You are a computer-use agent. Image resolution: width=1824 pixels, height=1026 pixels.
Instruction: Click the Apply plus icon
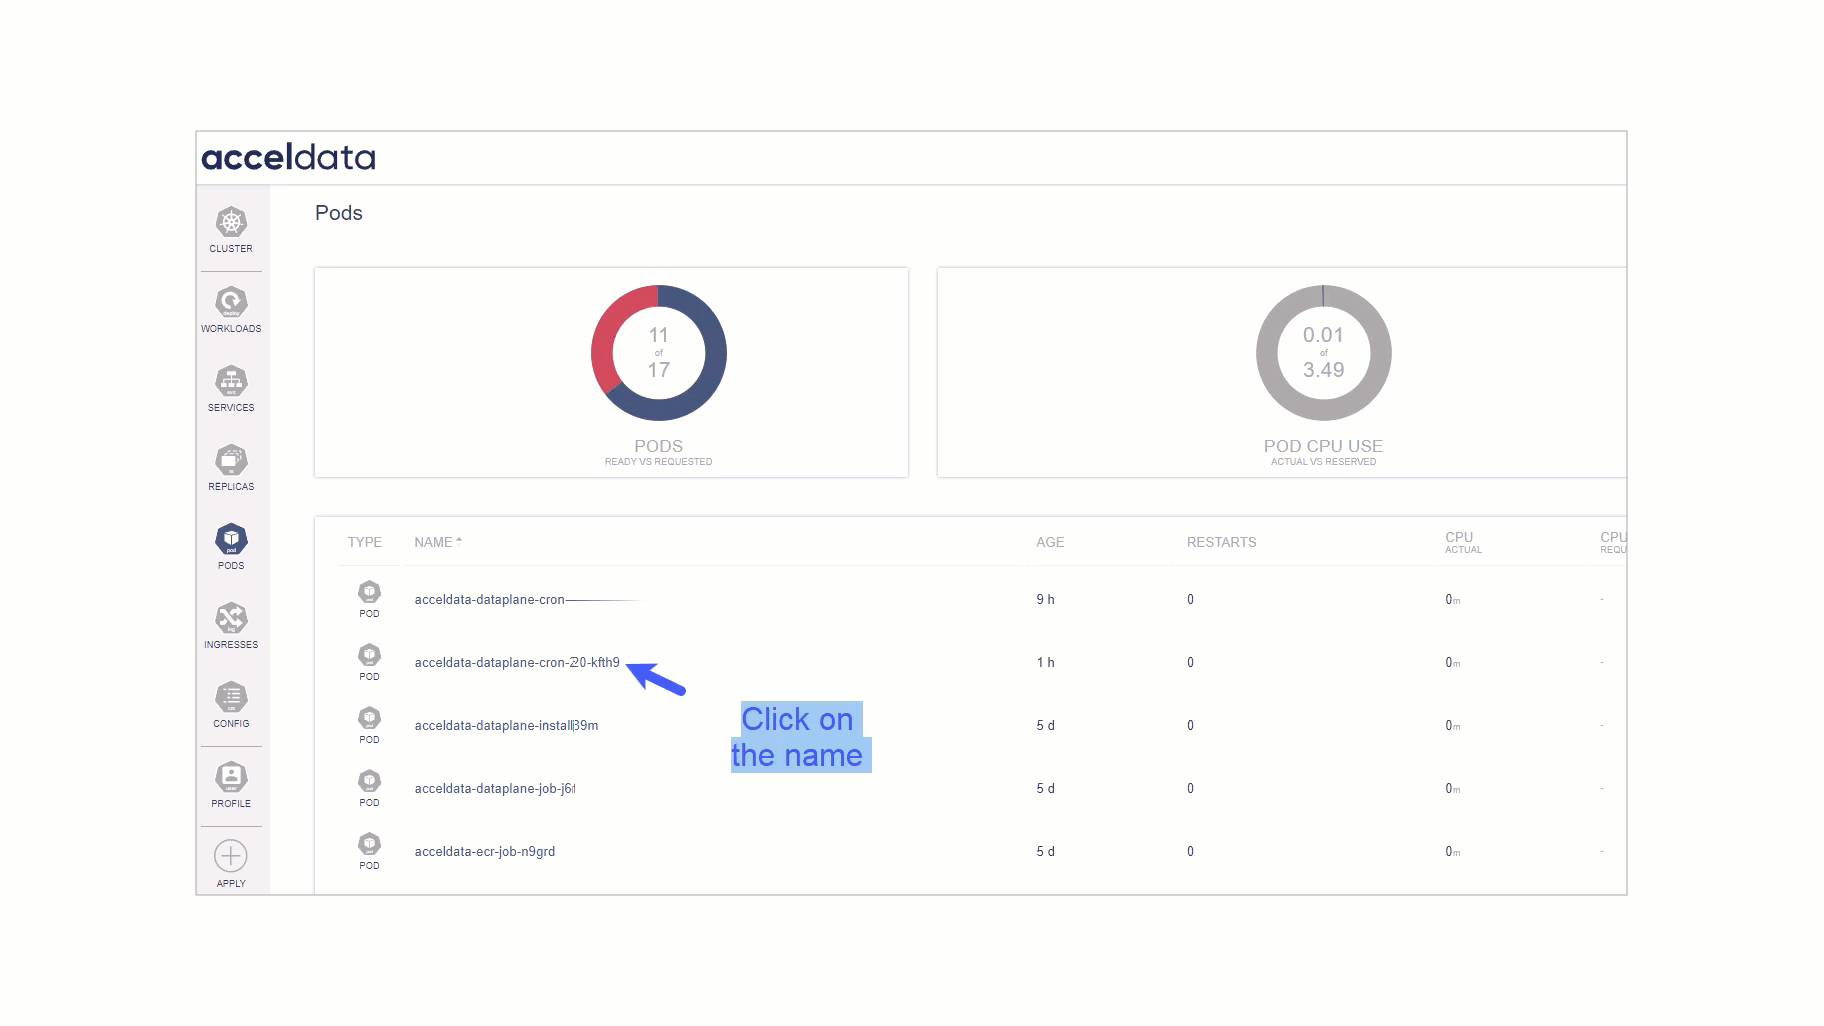click(231, 856)
